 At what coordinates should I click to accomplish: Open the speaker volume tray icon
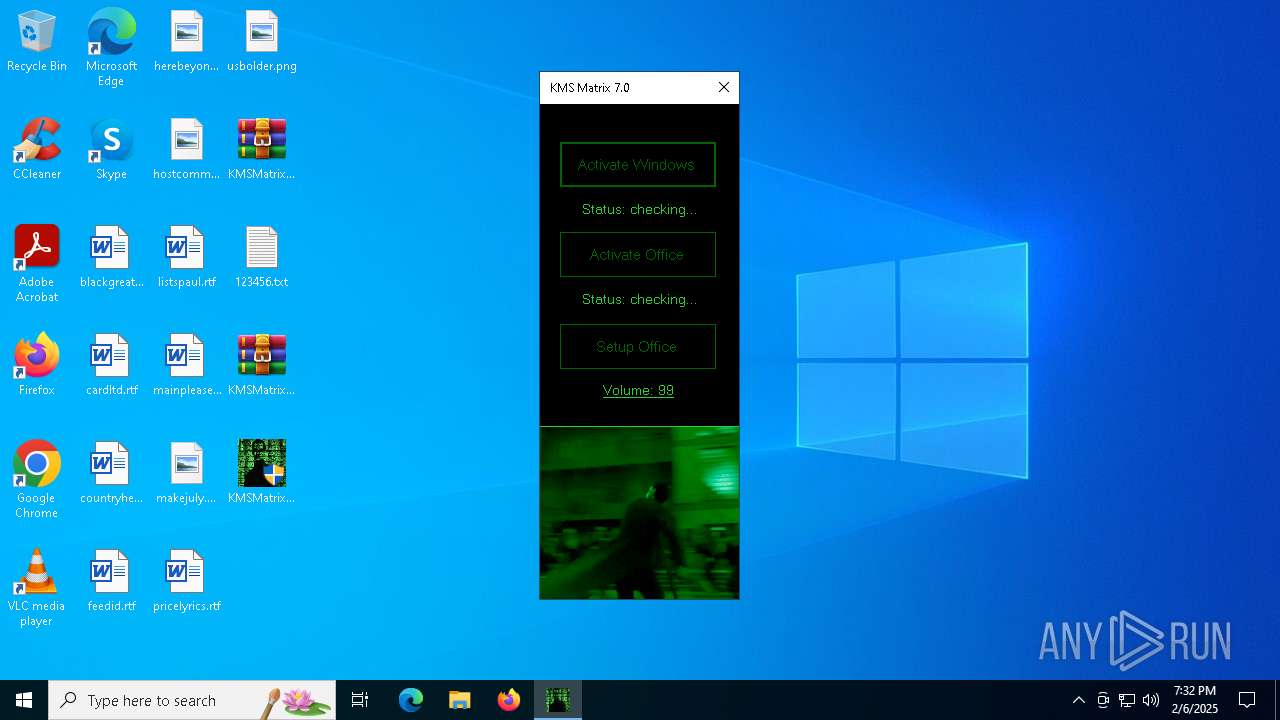(1151, 700)
